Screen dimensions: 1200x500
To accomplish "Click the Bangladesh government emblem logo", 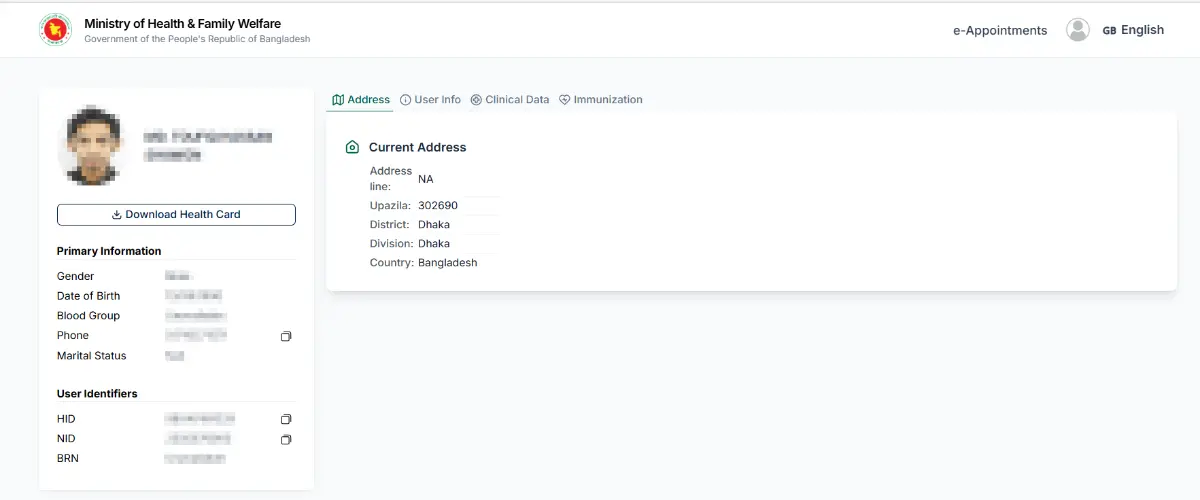I will (55, 30).
